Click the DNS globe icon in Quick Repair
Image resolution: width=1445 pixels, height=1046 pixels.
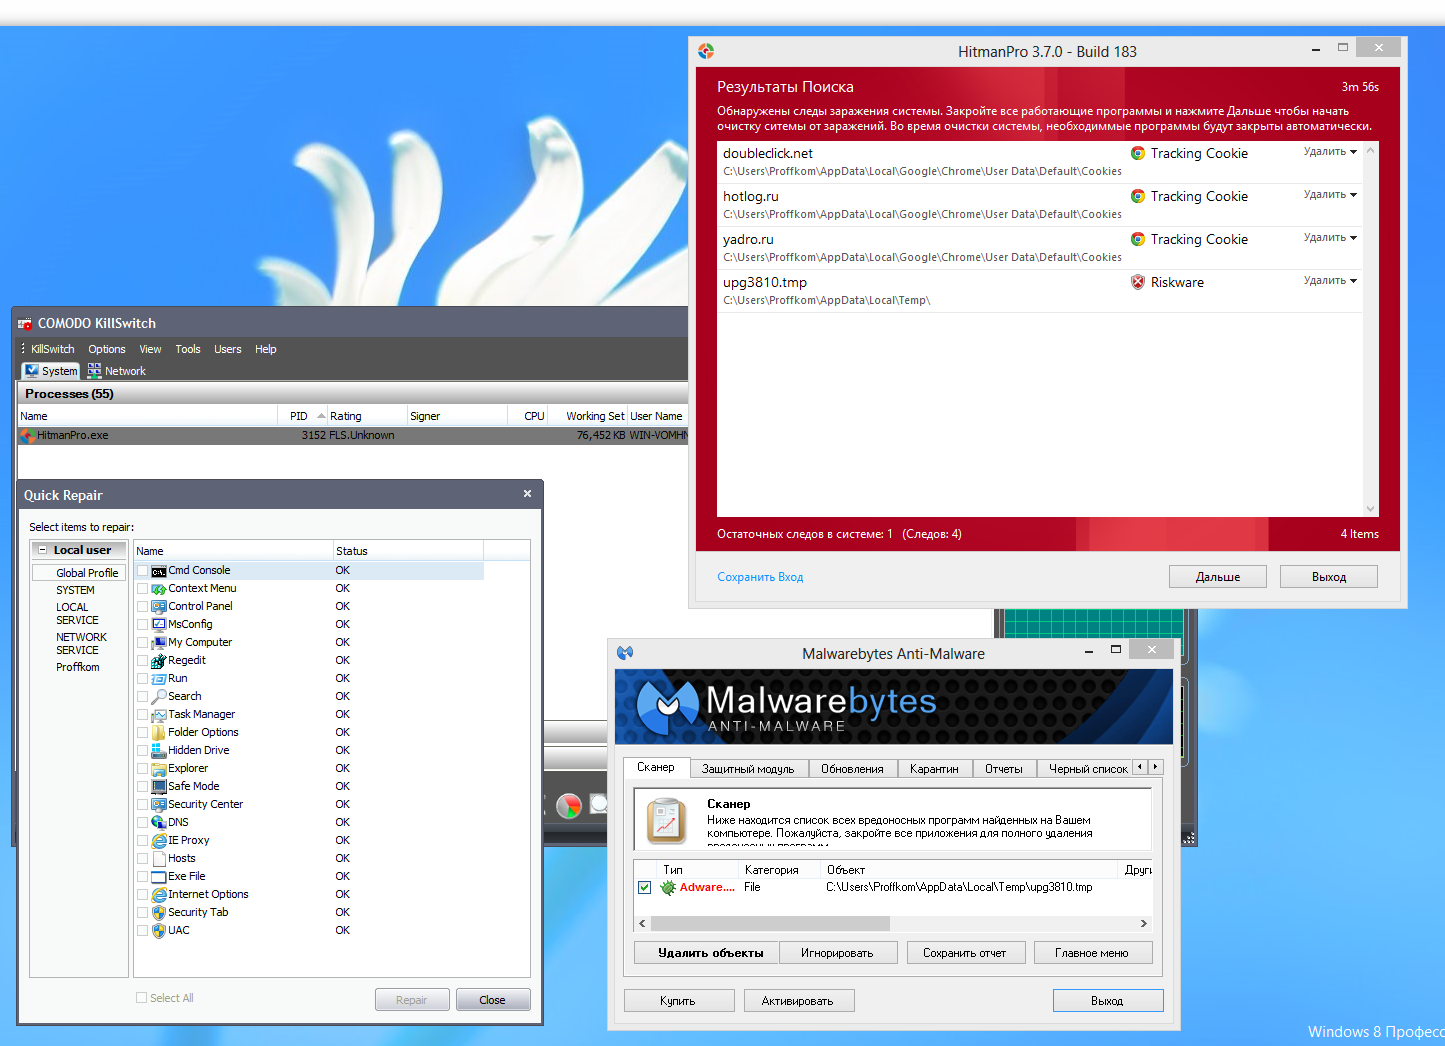point(159,823)
